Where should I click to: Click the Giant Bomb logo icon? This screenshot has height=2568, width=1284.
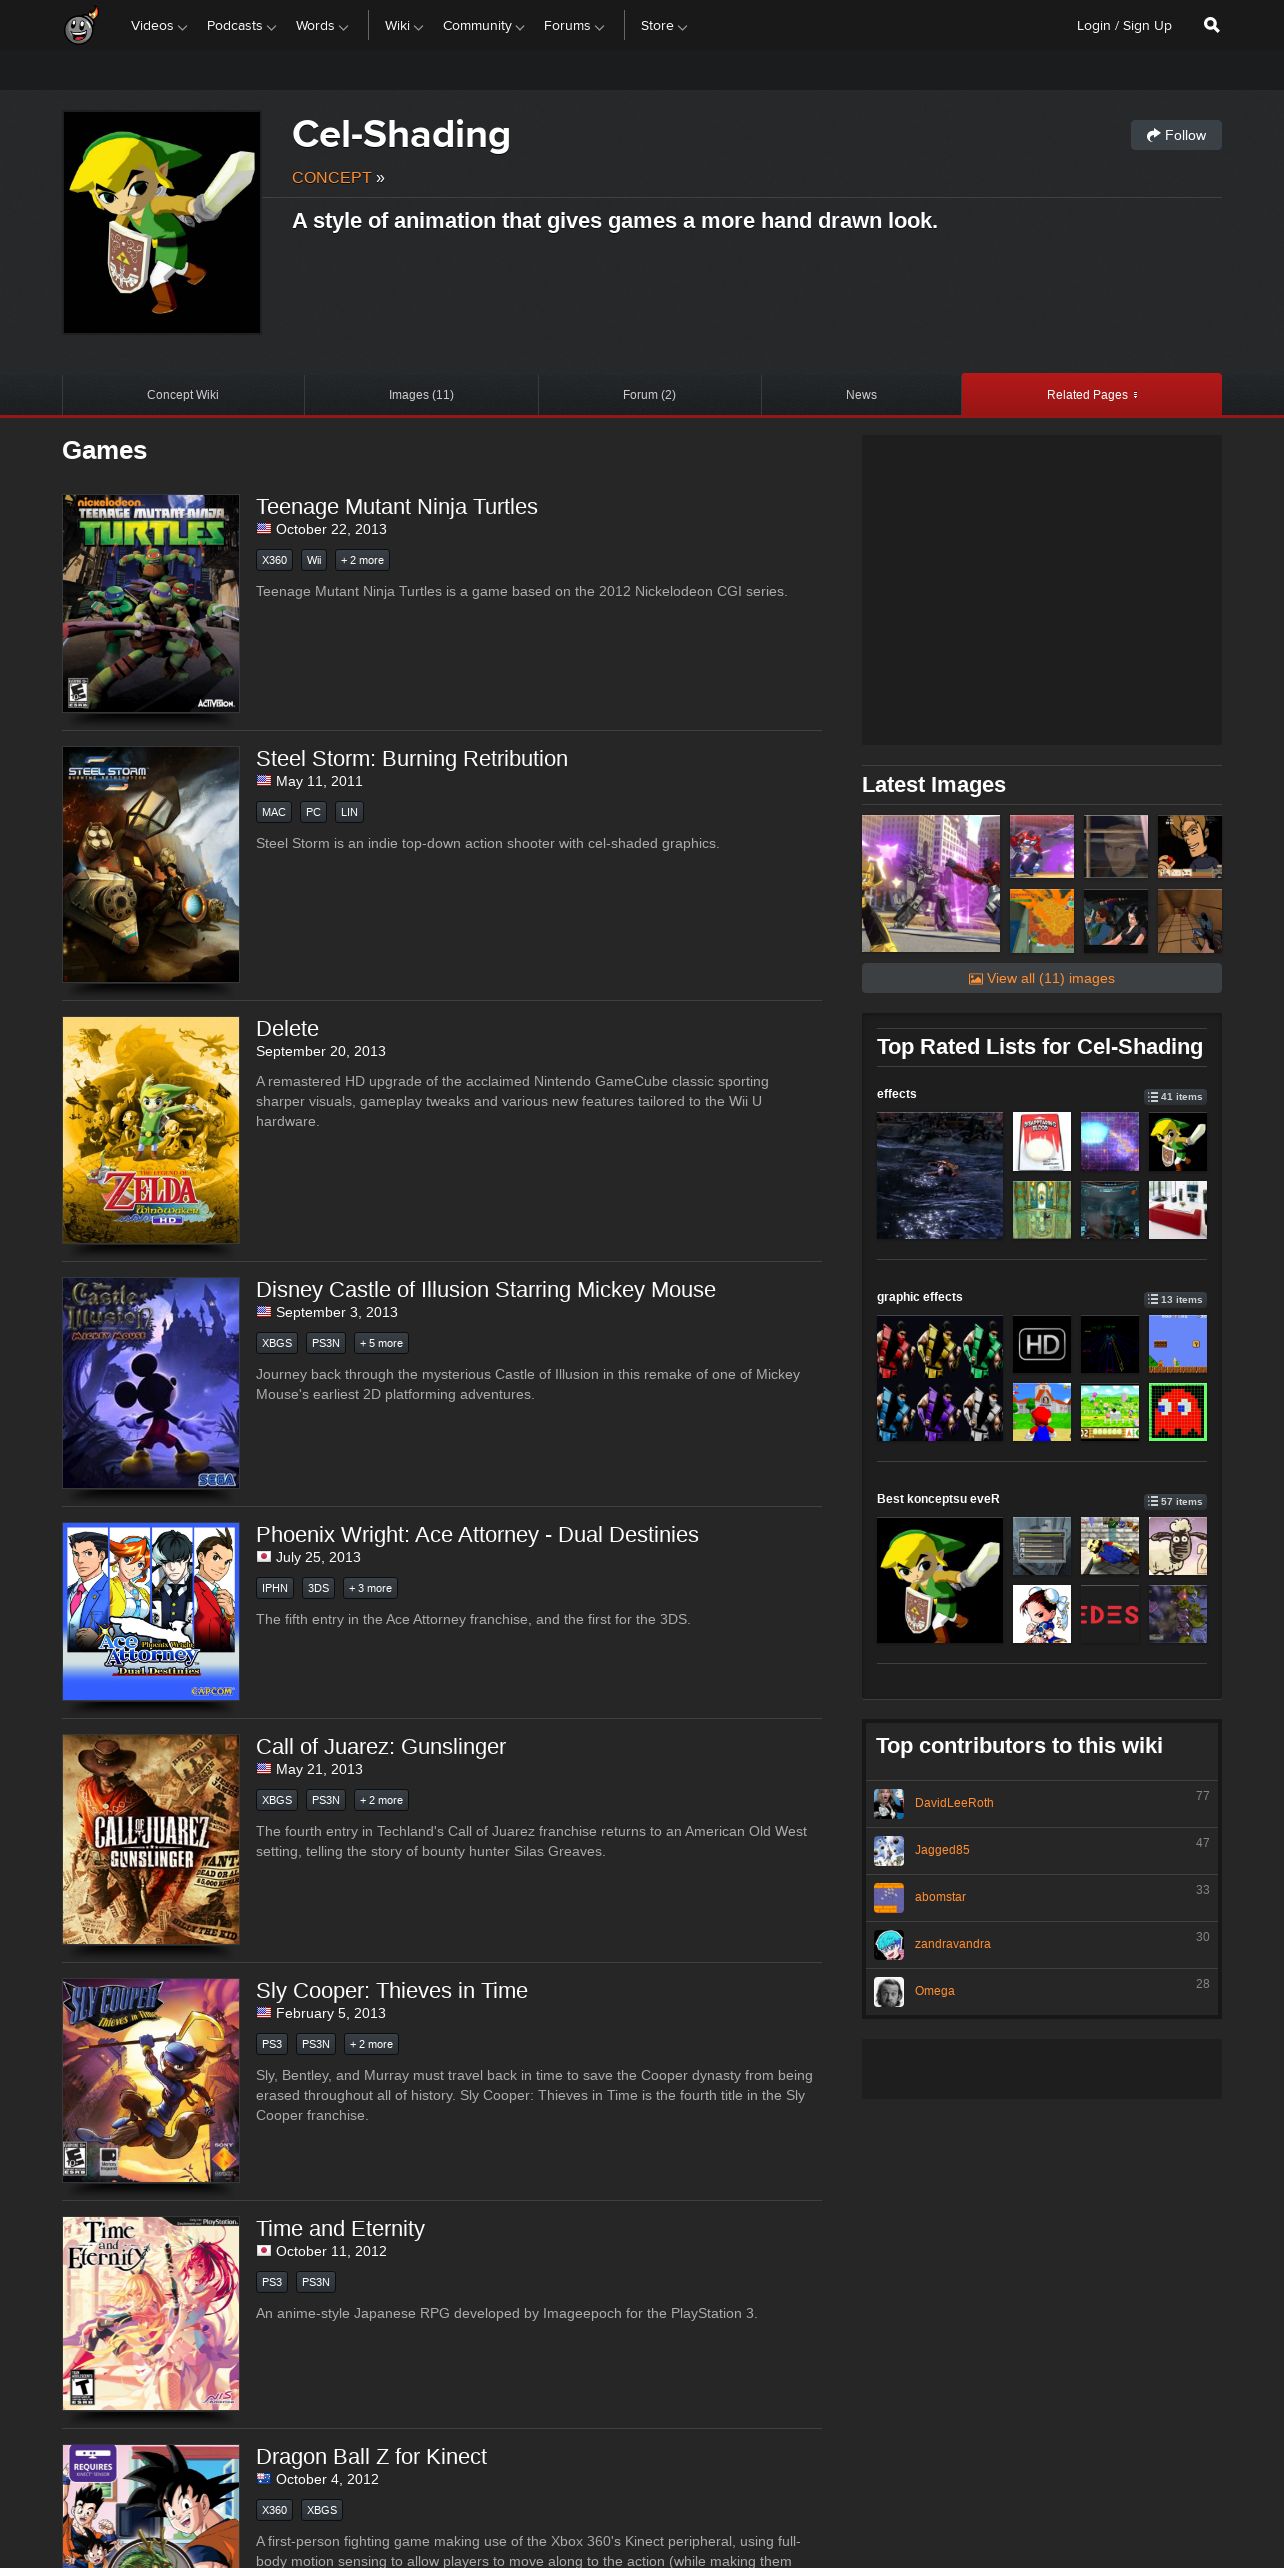[81, 26]
